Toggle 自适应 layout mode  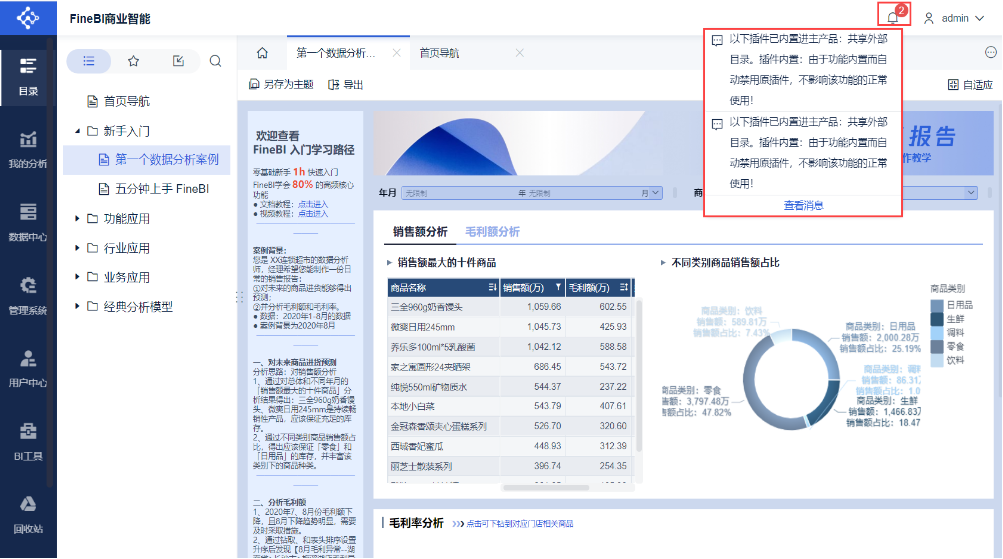(x=970, y=84)
